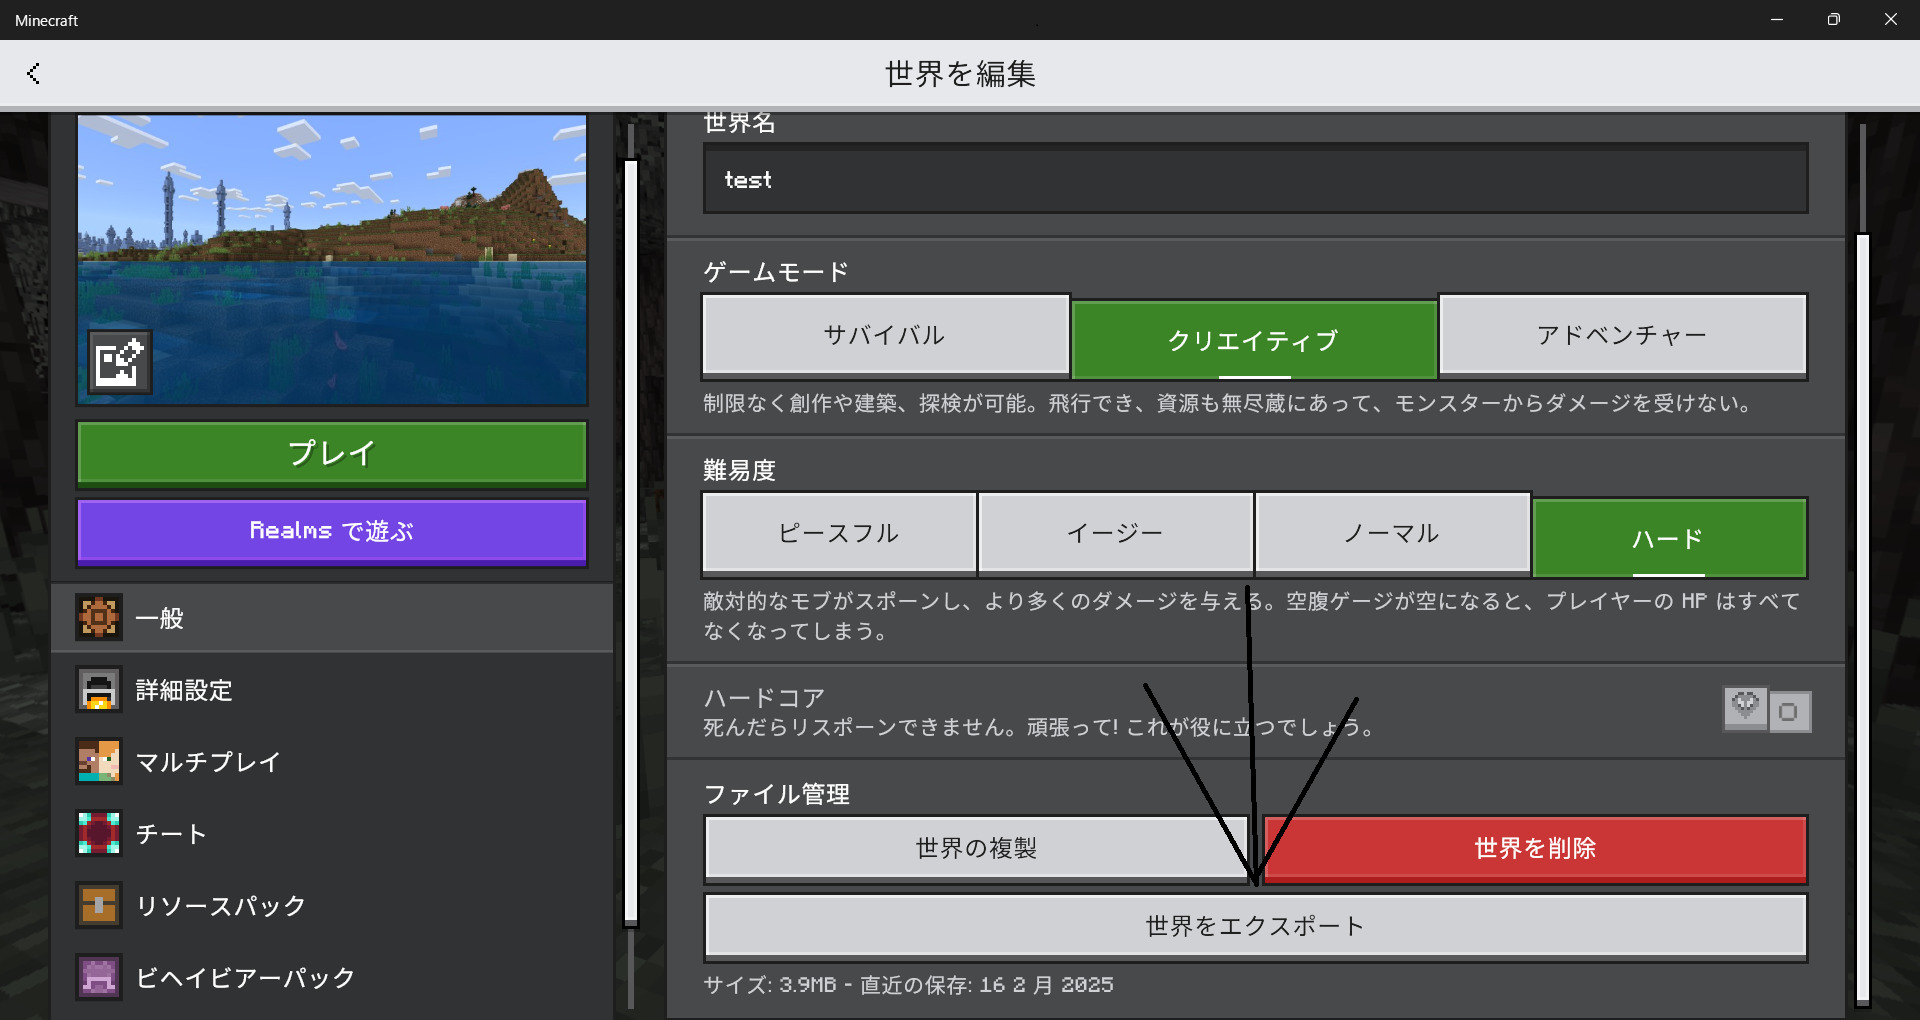Set difficulty to イージー
Viewport: 1920px width, 1020px height.
coord(1116,534)
